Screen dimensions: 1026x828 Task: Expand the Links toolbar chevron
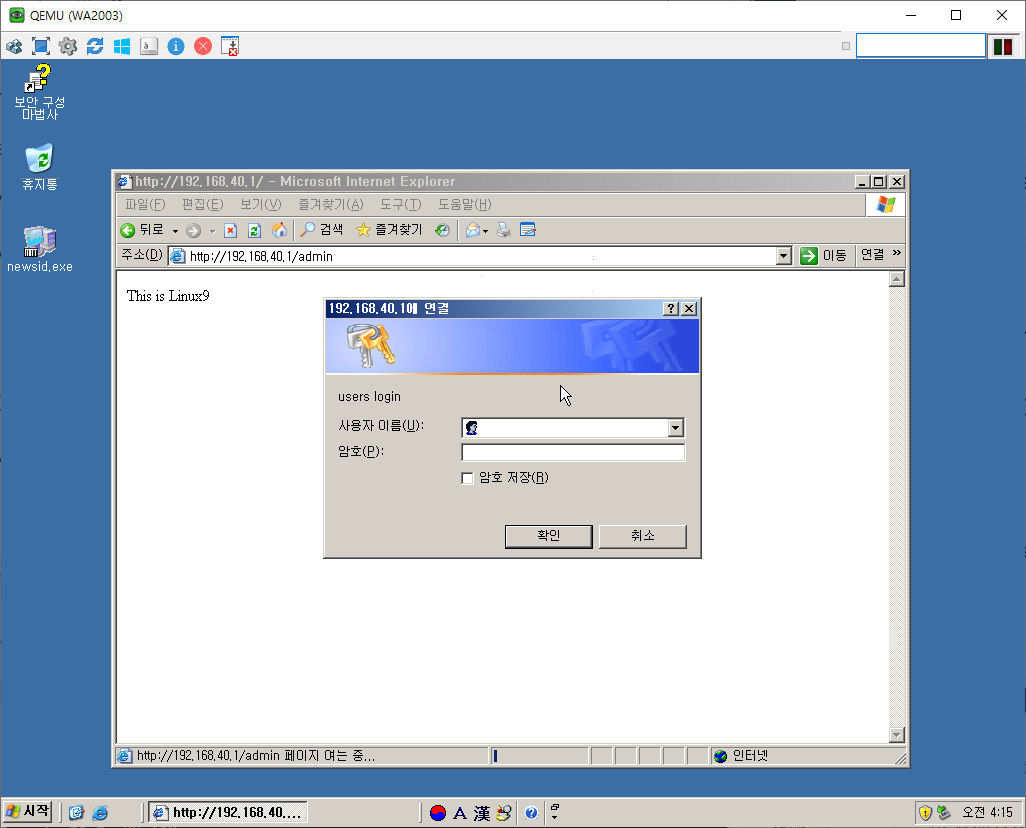896,253
